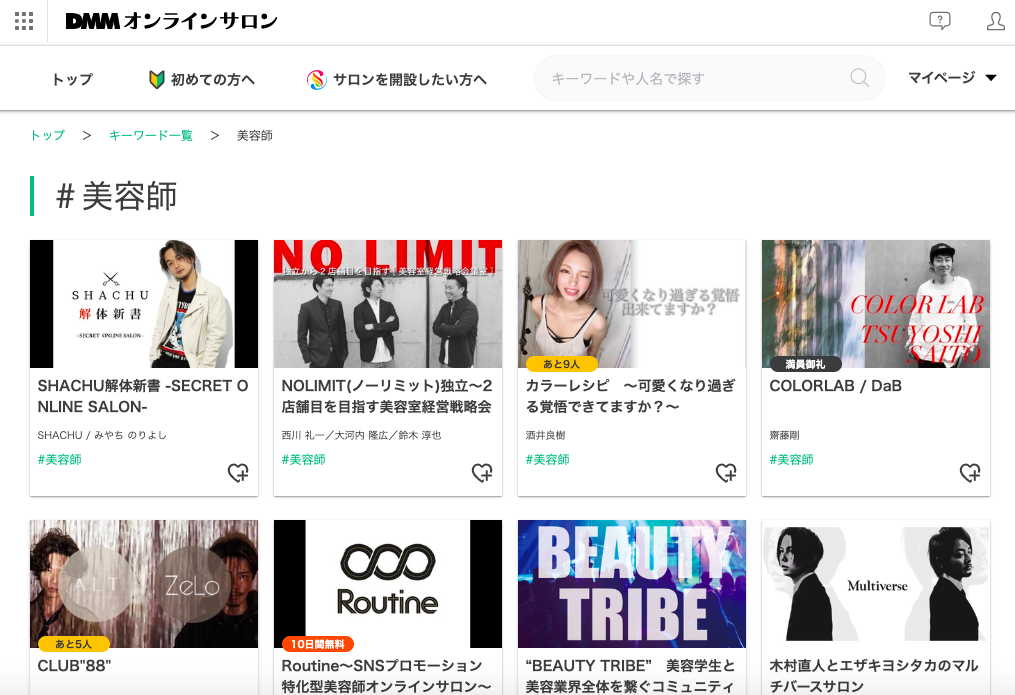Click #美容師 tag under SHACHU card
Image resolution: width=1015 pixels, height=695 pixels.
(59, 459)
